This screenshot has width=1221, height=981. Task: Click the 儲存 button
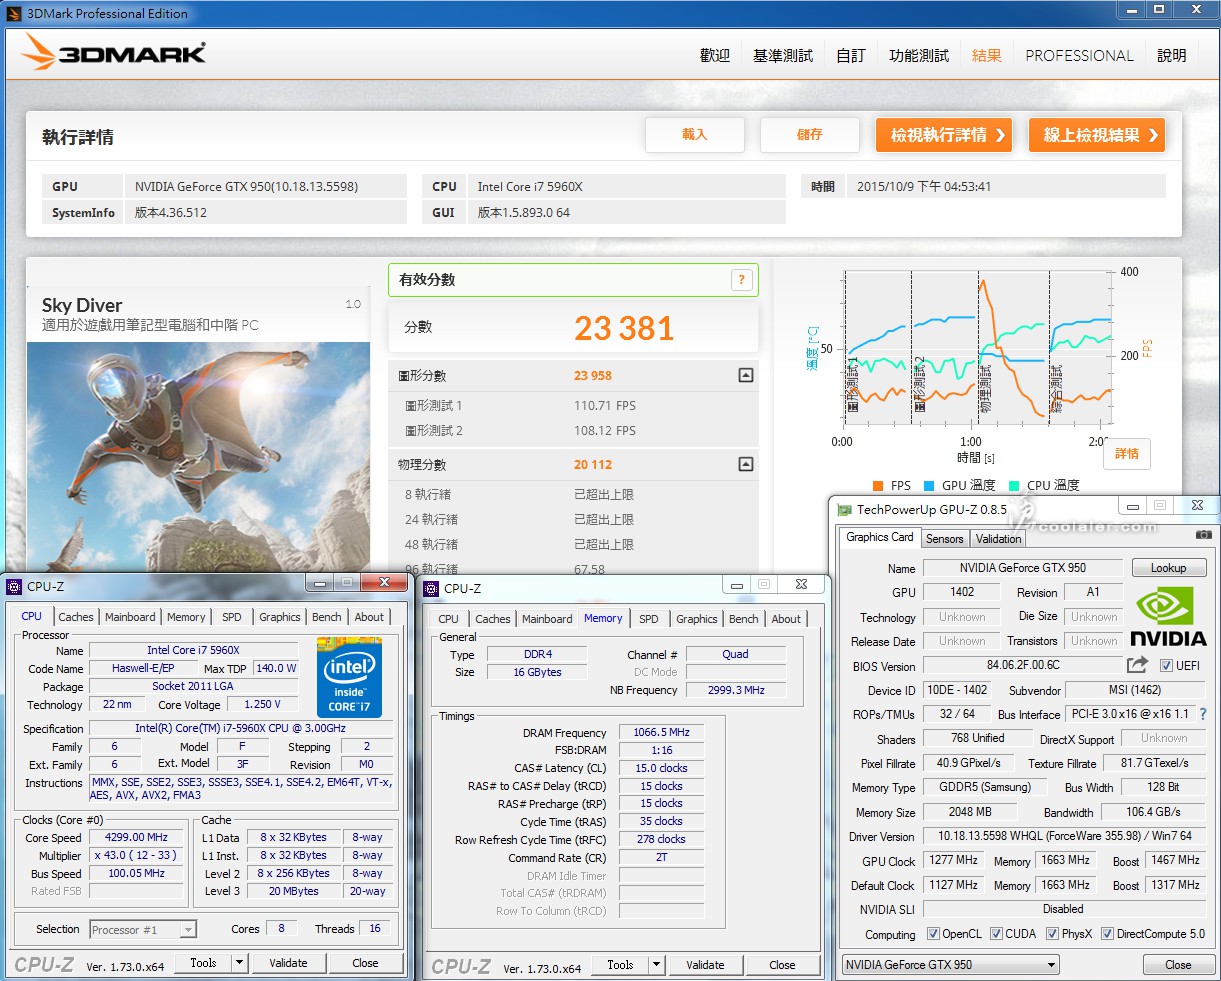click(810, 135)
